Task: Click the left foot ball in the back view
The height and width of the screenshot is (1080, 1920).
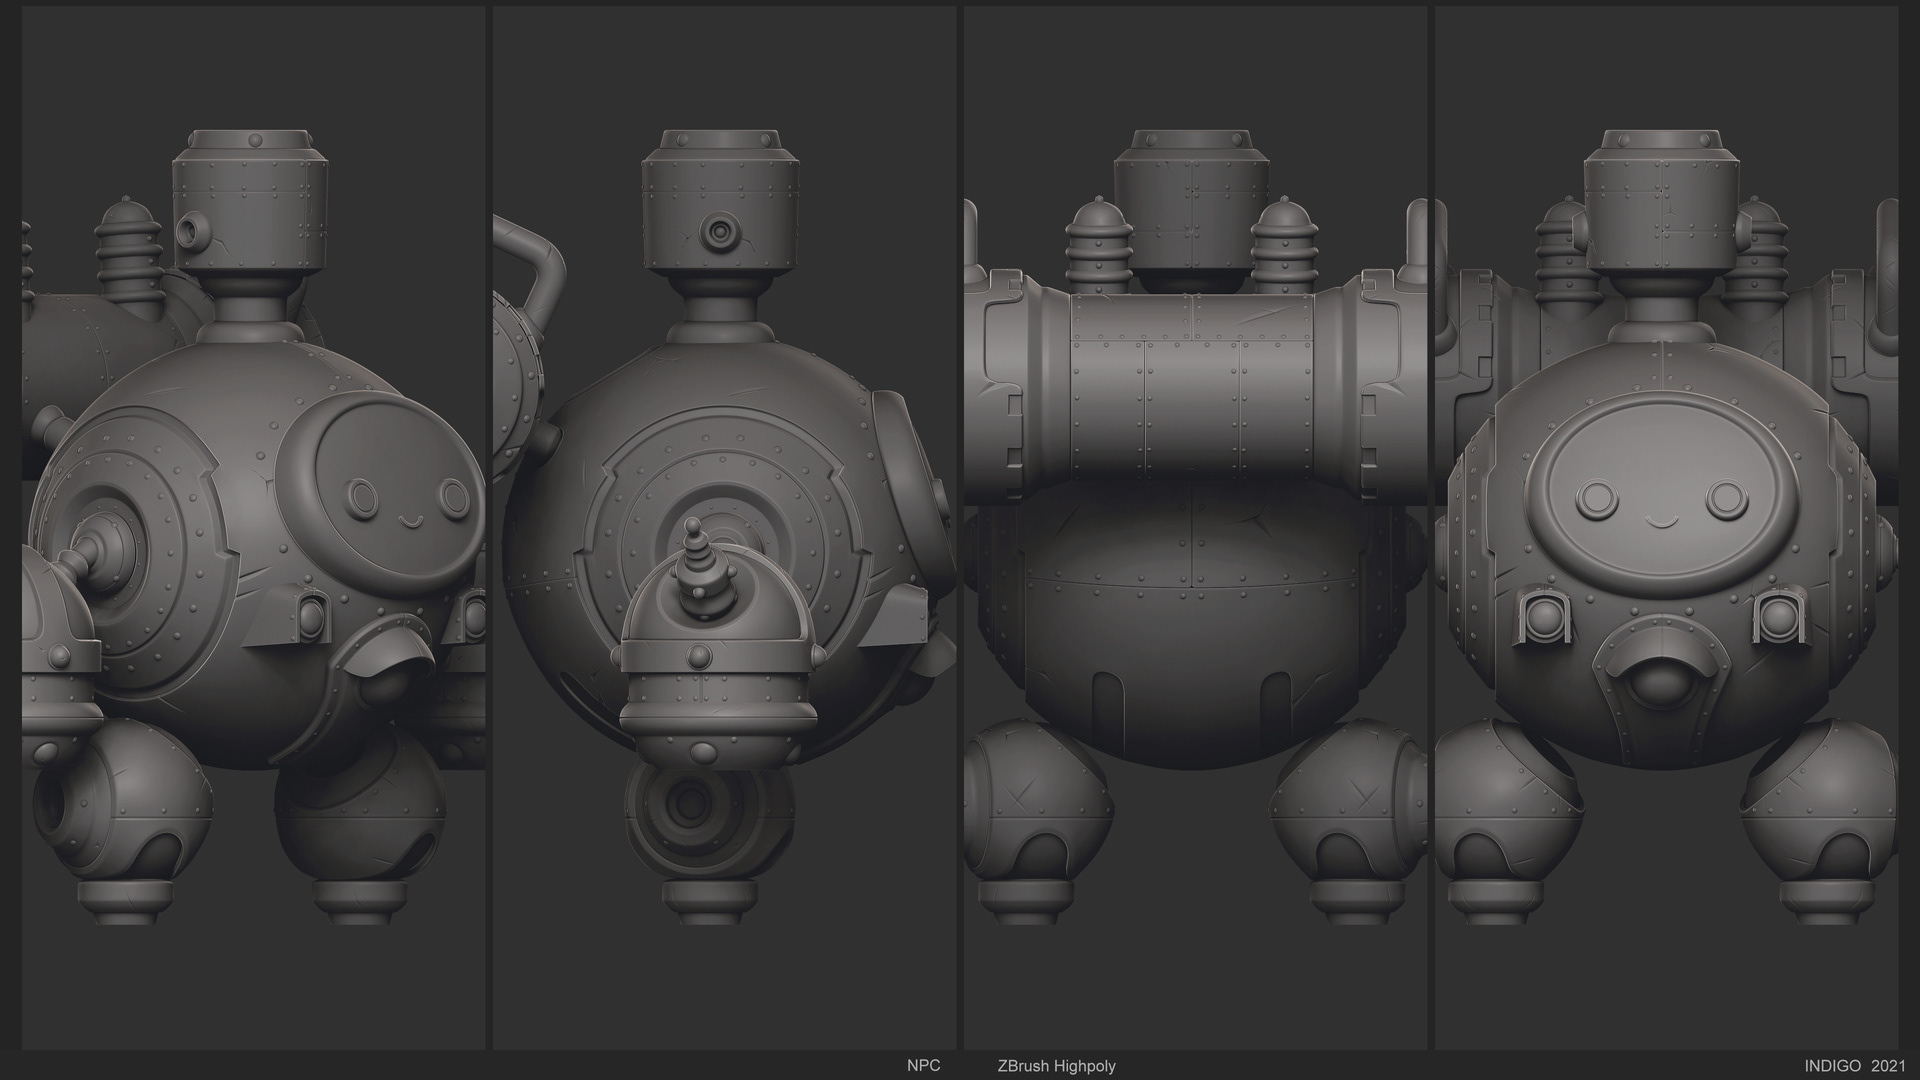Action: [x=1036, y=800]
